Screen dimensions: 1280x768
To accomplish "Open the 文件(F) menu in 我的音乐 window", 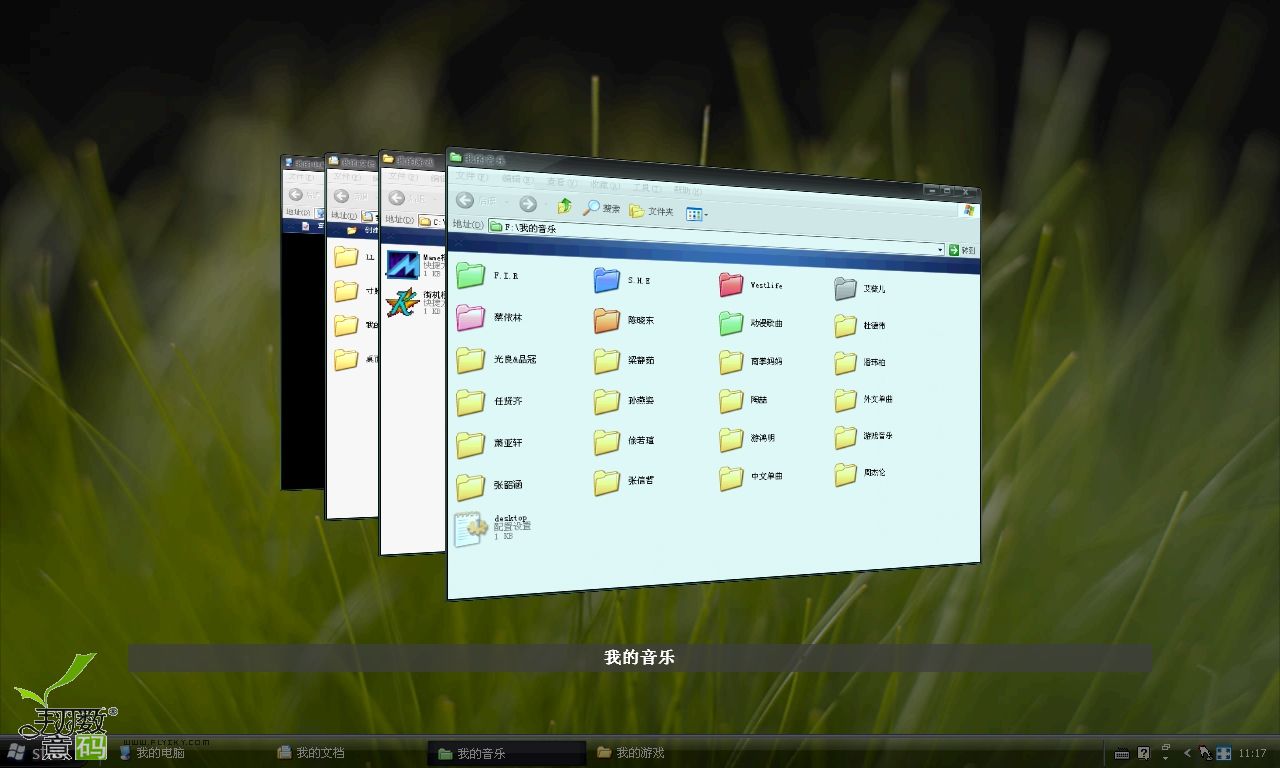I will [471, 176].
